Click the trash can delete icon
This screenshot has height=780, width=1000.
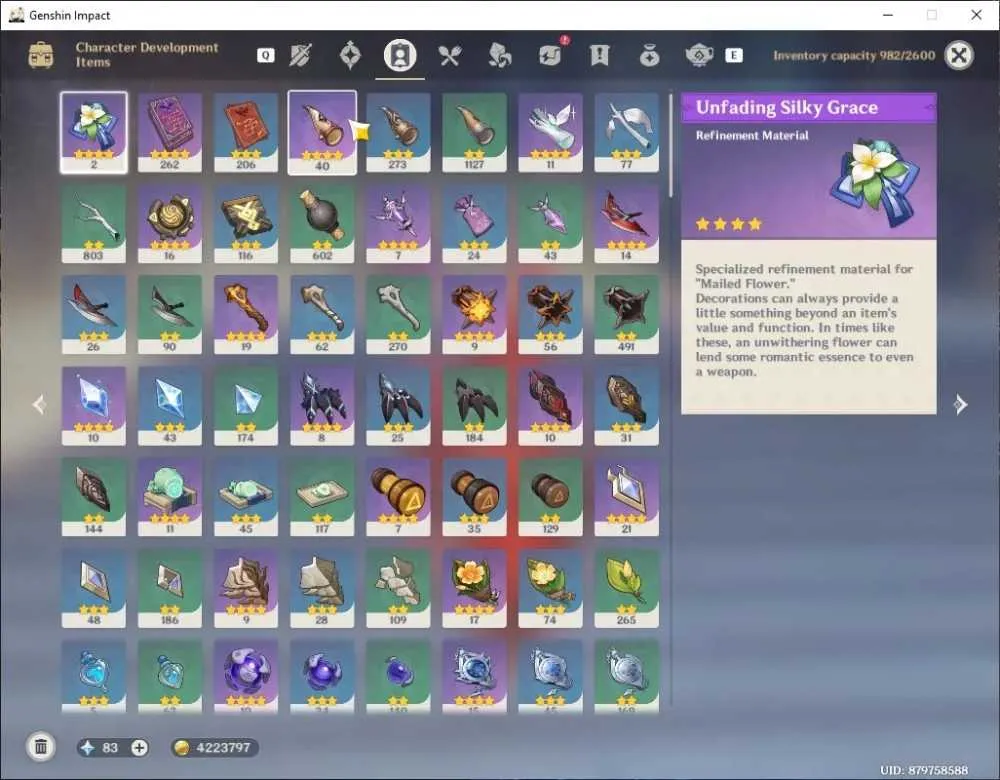pyautogui.click(x=41, y=747)
